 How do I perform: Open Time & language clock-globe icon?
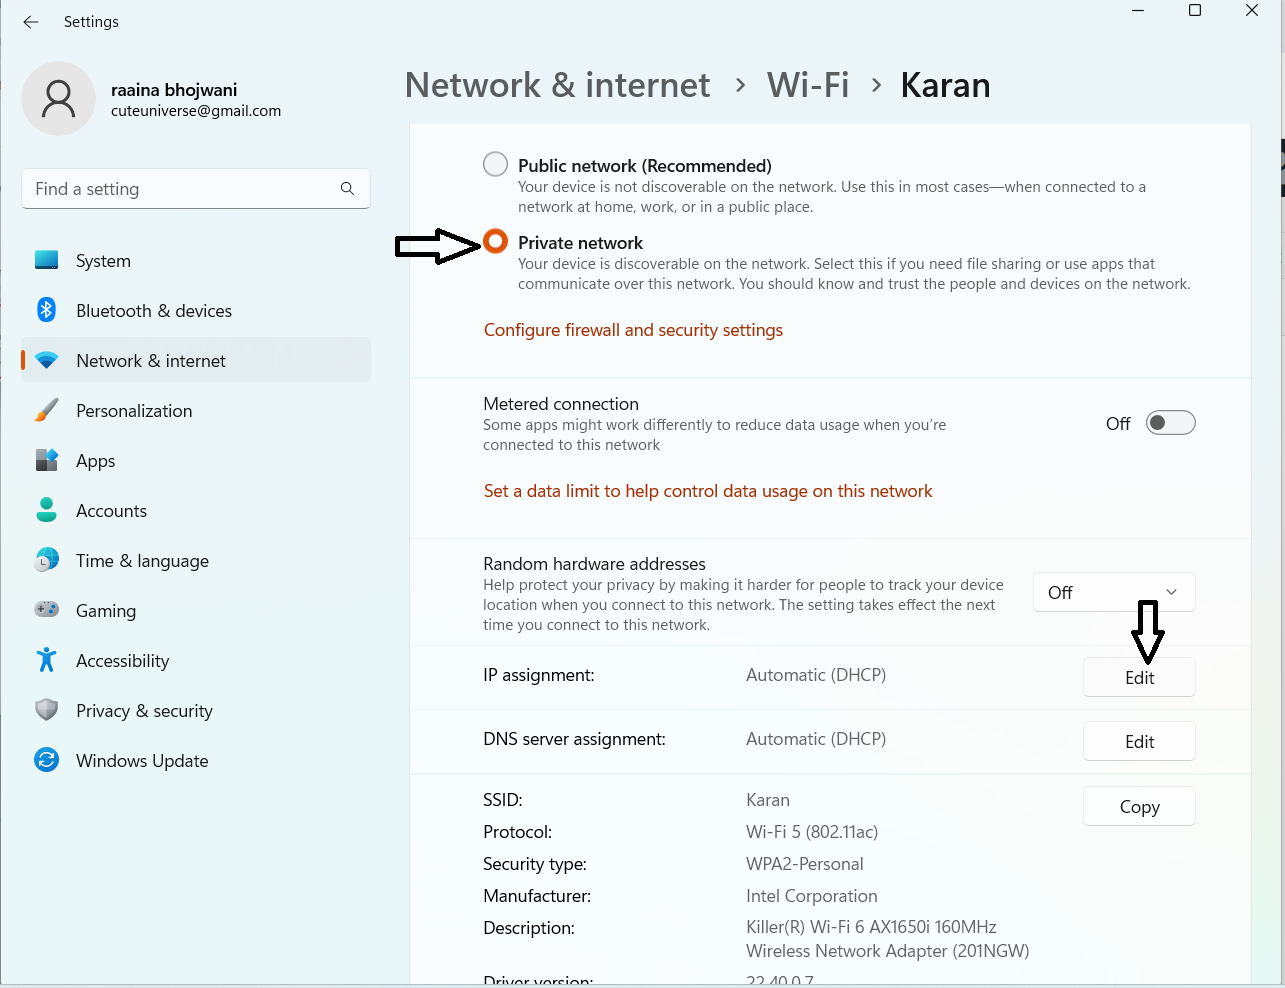point(47,561)
